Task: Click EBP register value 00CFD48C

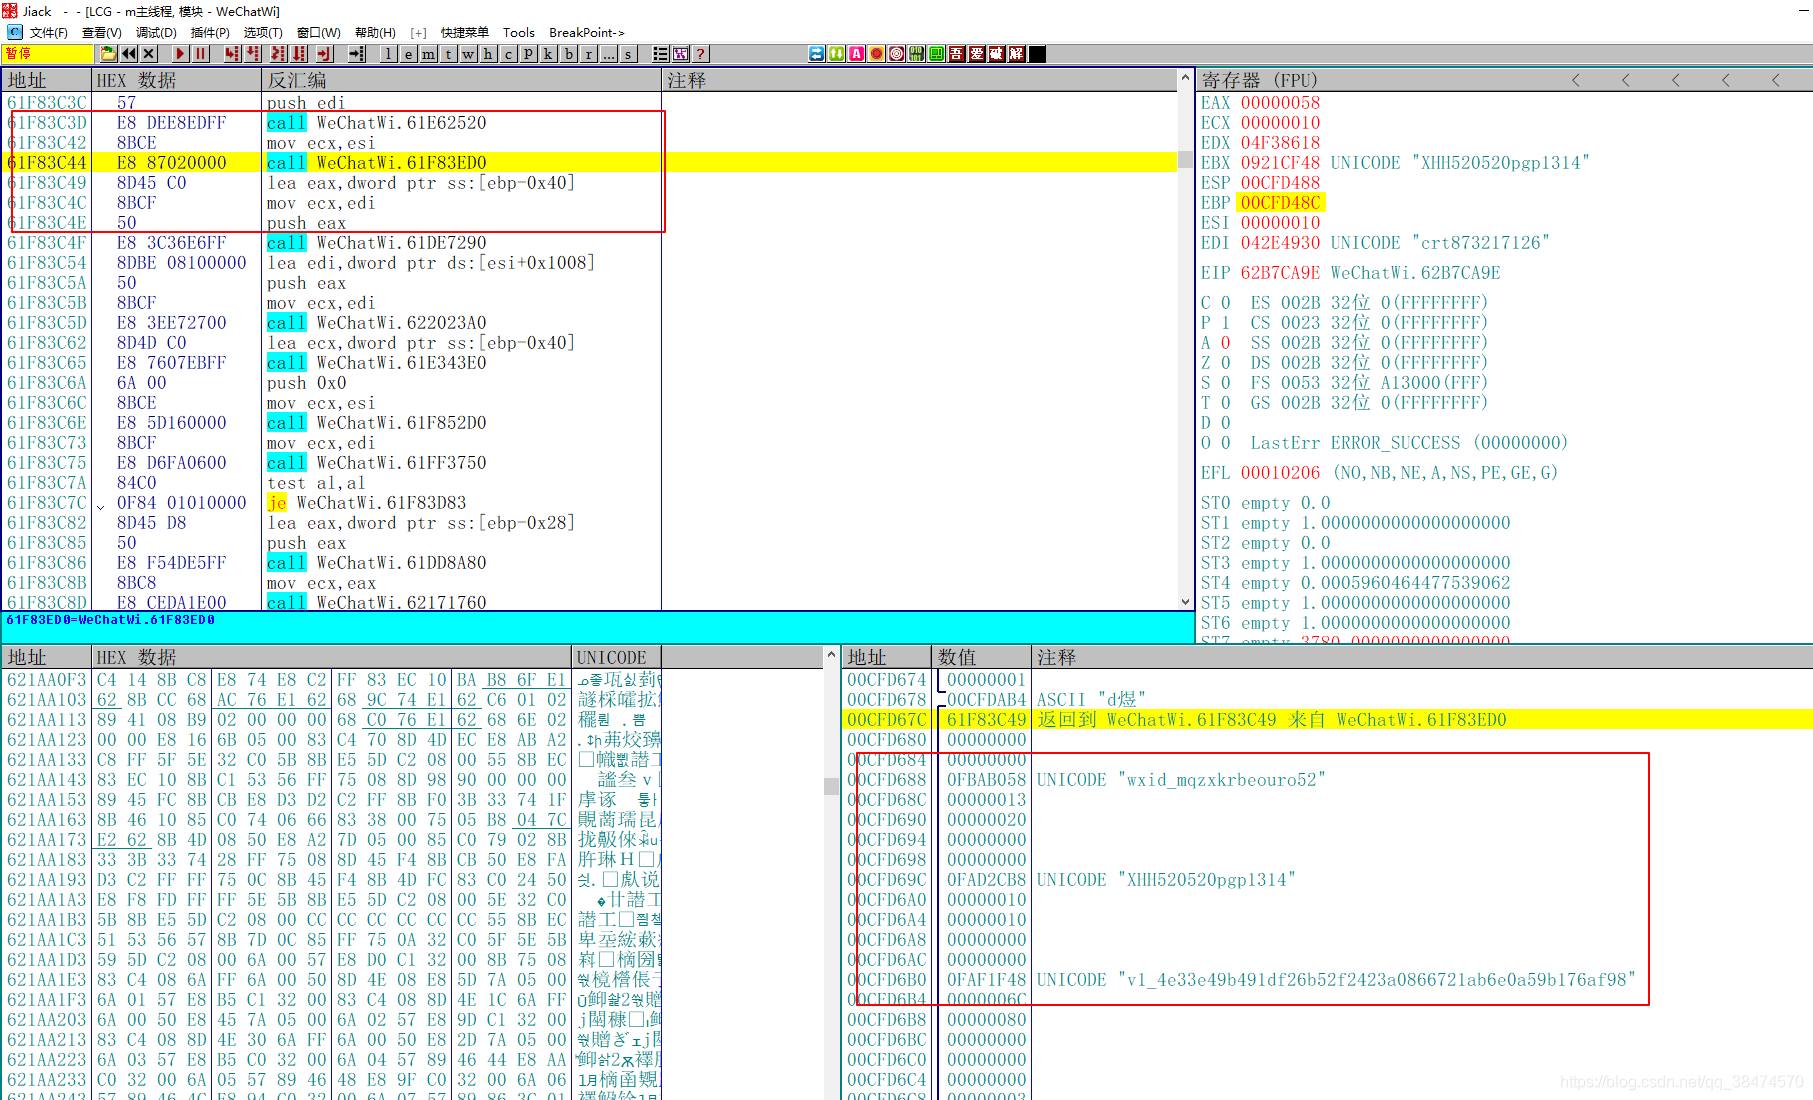Action: click(1280, 202)
